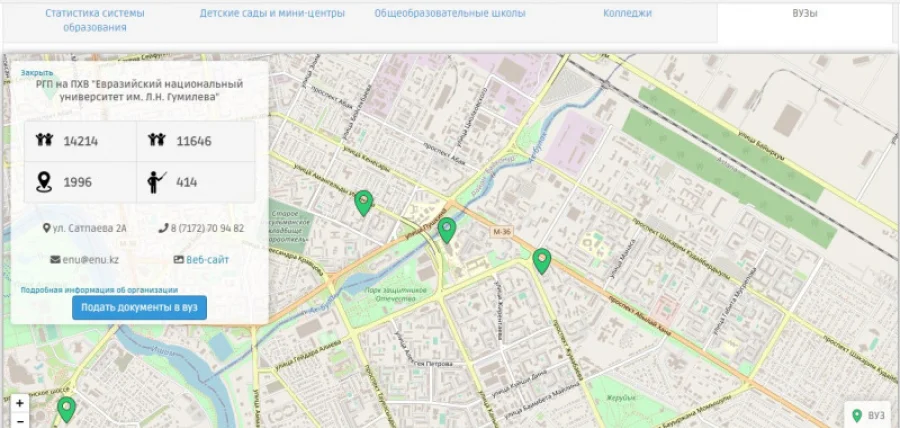Zoom out the map with minus button

(19, 422)
